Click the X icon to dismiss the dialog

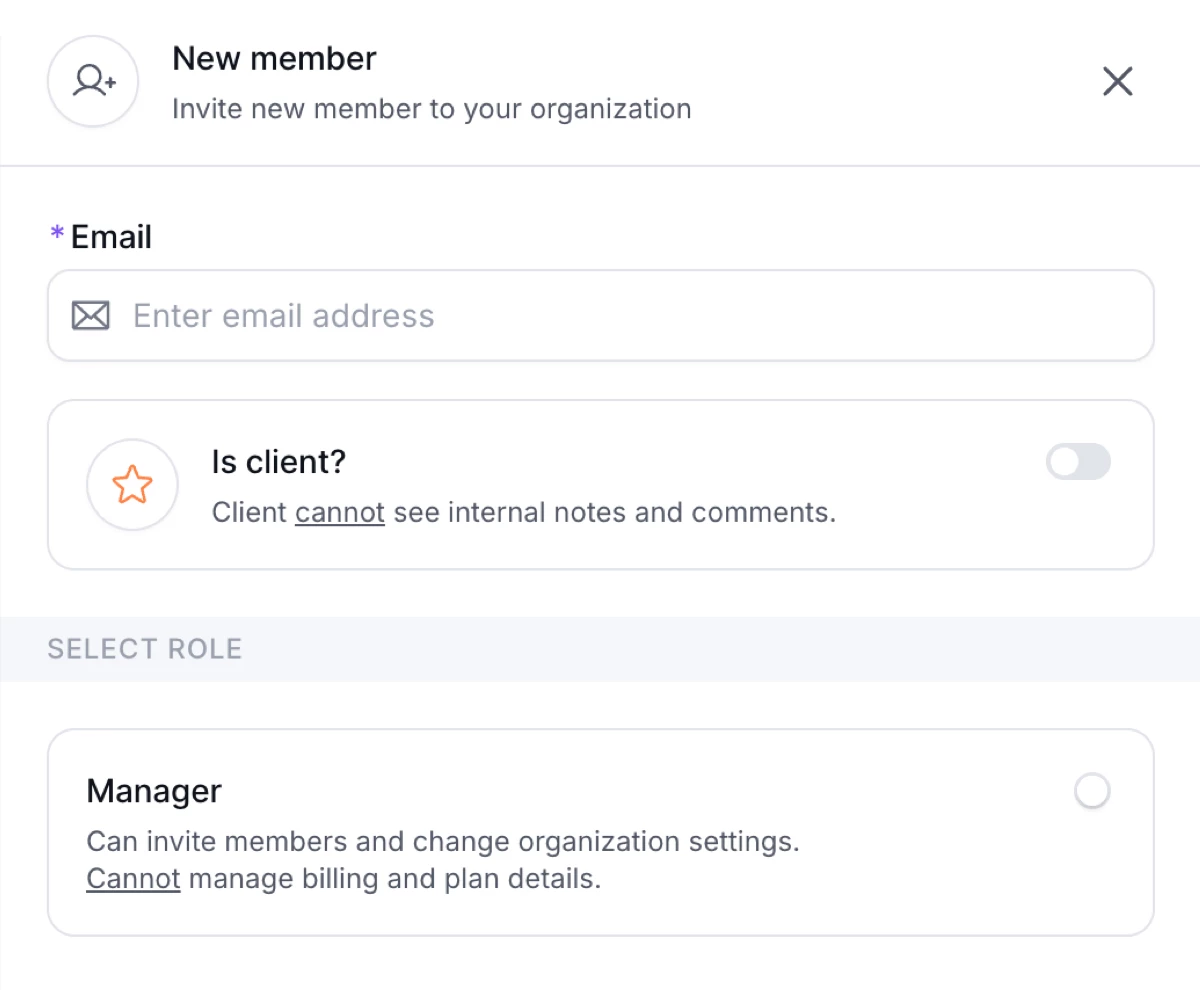[x=1117, y=81]
